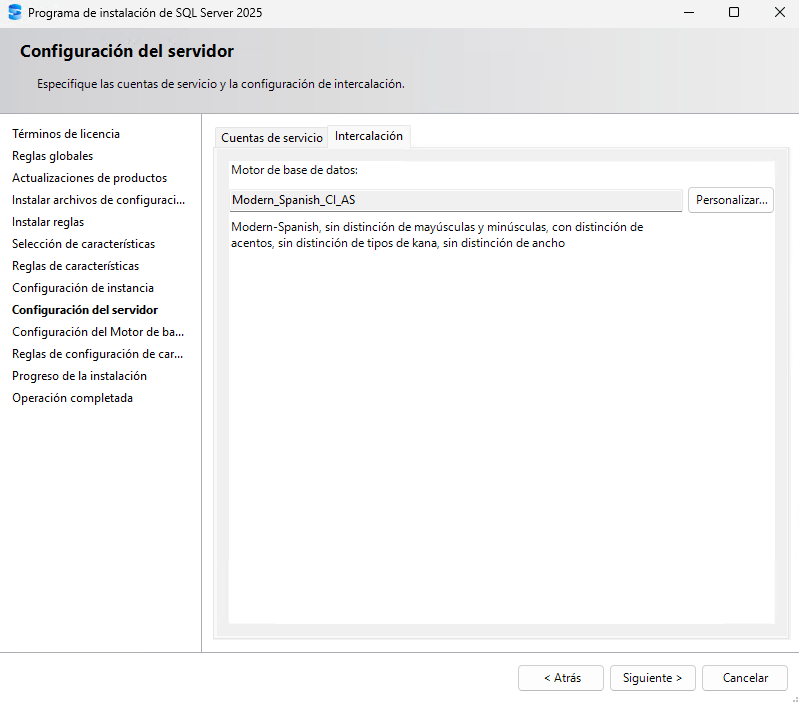Viewport: 799px width, 703px height.
Task: Select Reglas de características step
Action: pyautogui.click(x=75, y=266)
